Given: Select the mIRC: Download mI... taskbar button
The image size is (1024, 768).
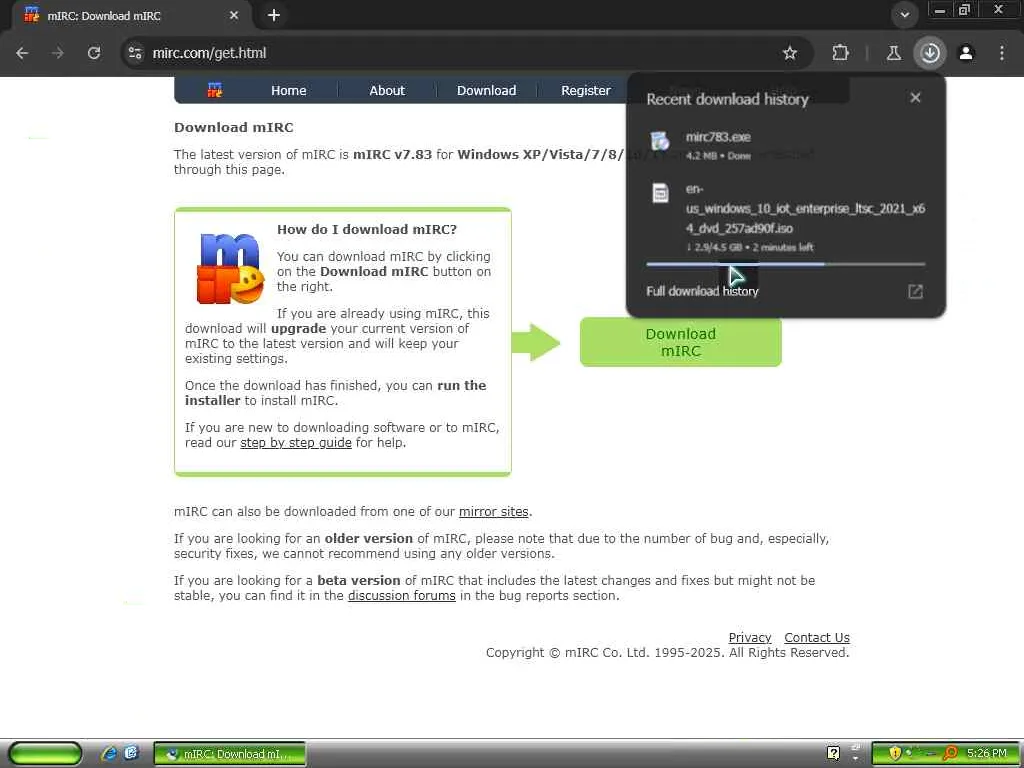Looking at the screenshot, I should 230,754.
